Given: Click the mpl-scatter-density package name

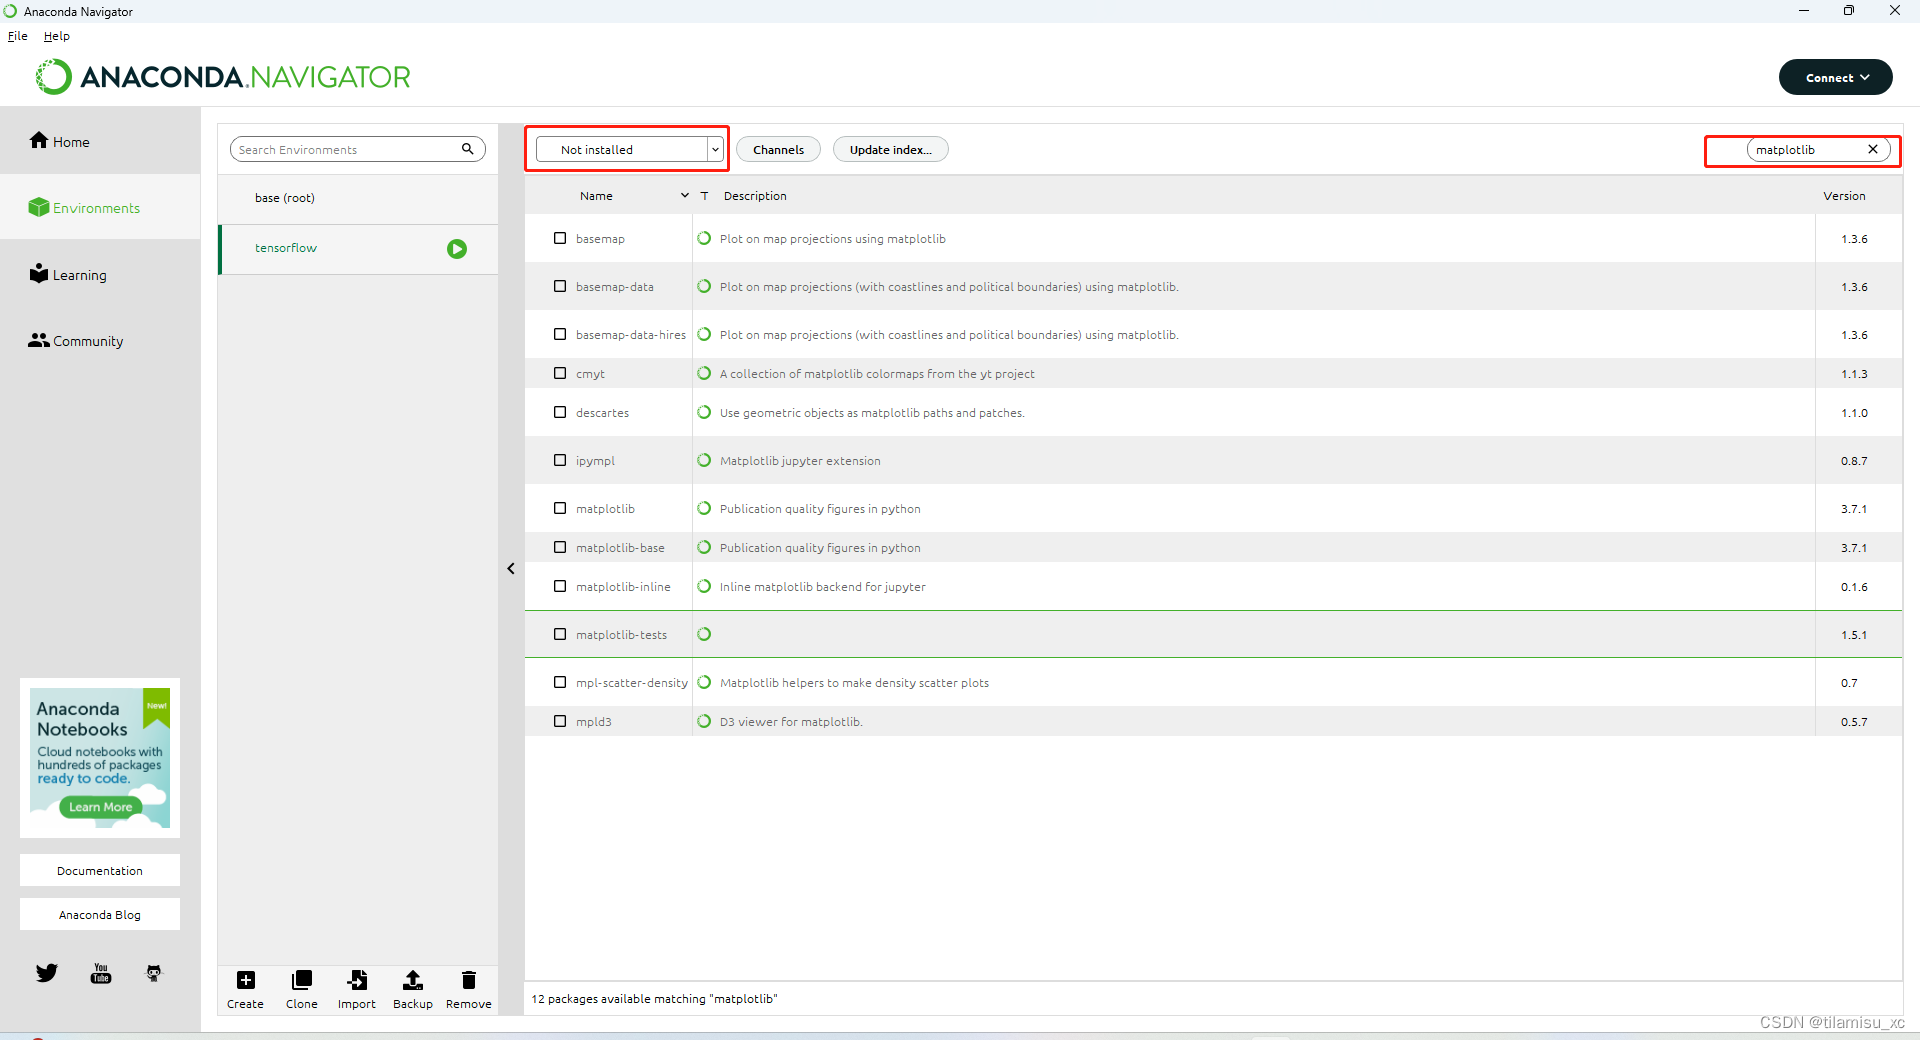Looking at the screenshot, I should [x=632, y=682].
